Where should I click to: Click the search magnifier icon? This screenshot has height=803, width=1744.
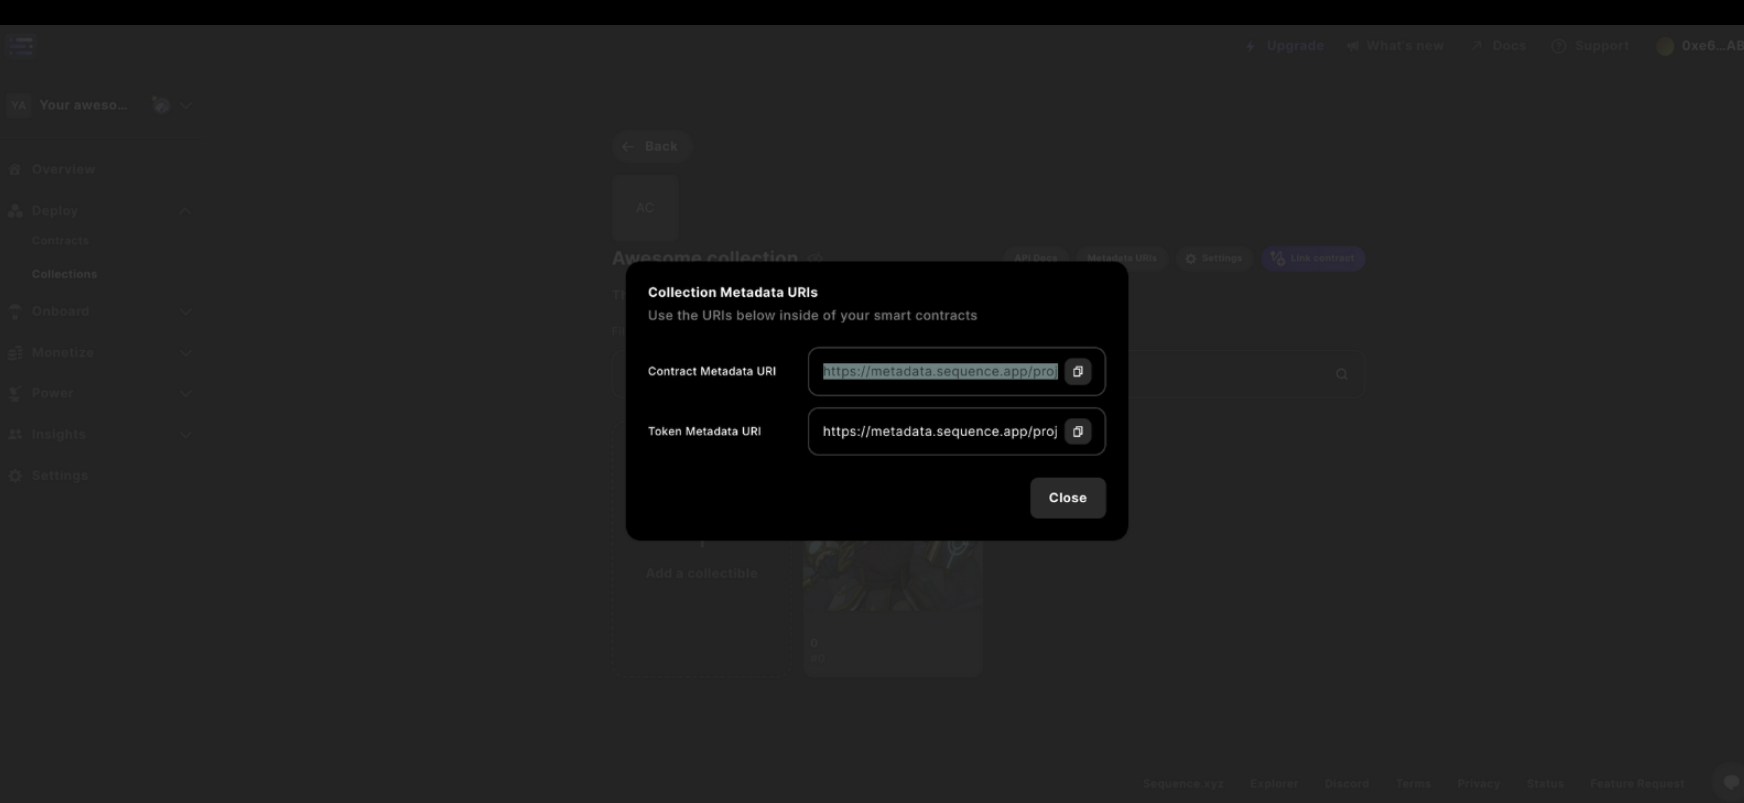(x=1342, y=374)
